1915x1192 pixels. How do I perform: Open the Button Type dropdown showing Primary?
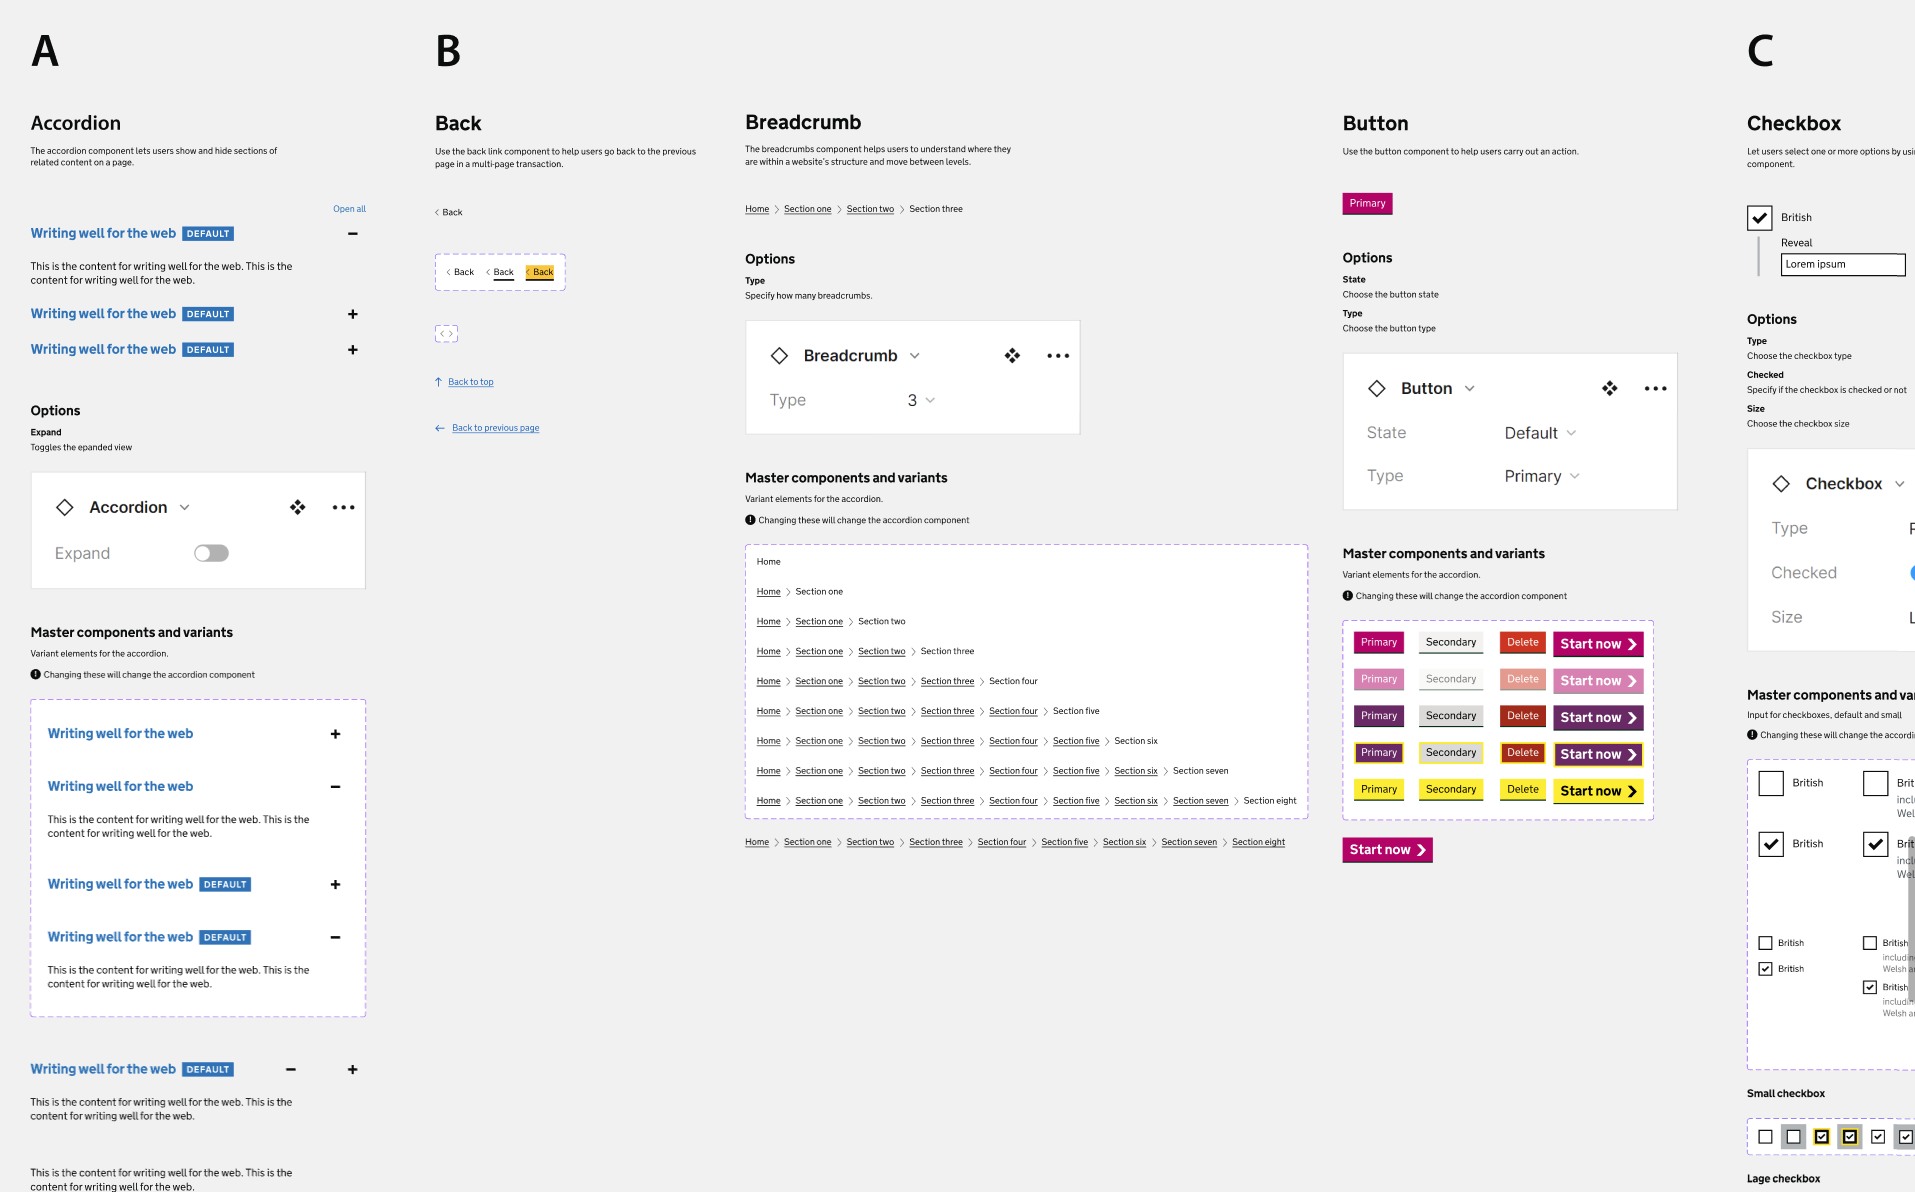pyautogui.click(x=1541, y=477)
